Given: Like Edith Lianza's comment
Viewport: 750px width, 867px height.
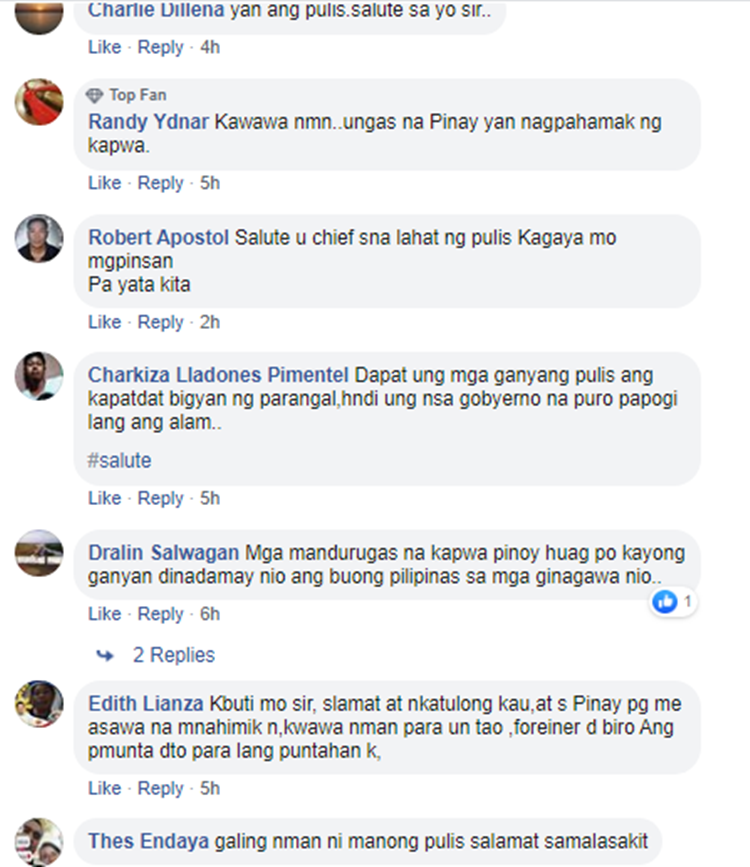Looking at the screenshot, I should (105, 788).
